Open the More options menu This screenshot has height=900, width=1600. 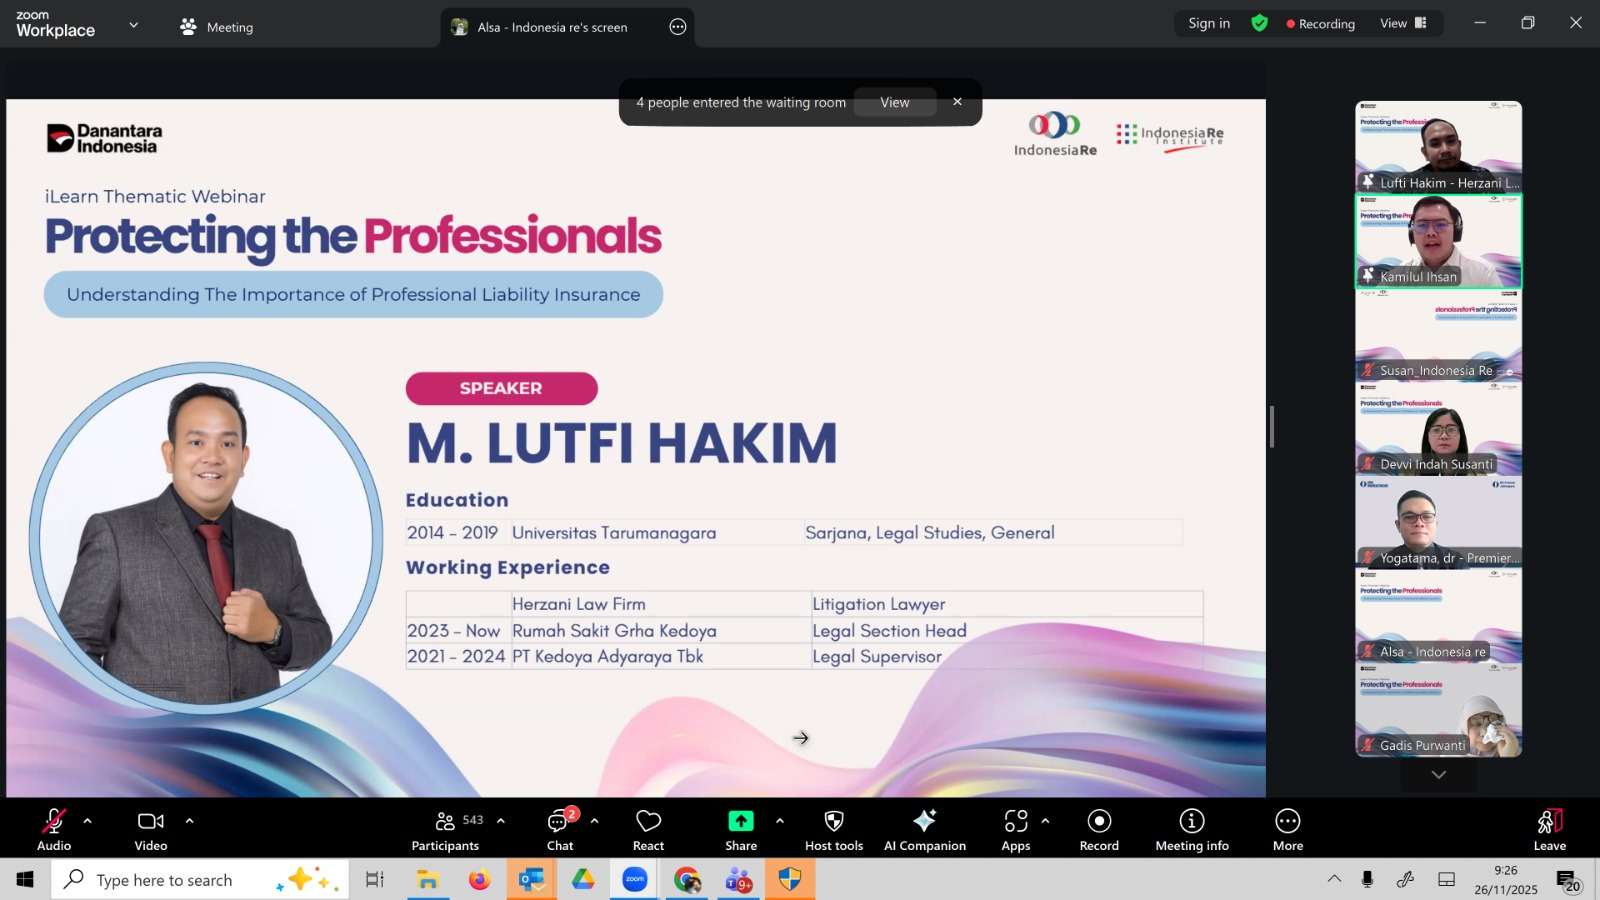(1287, 829)
